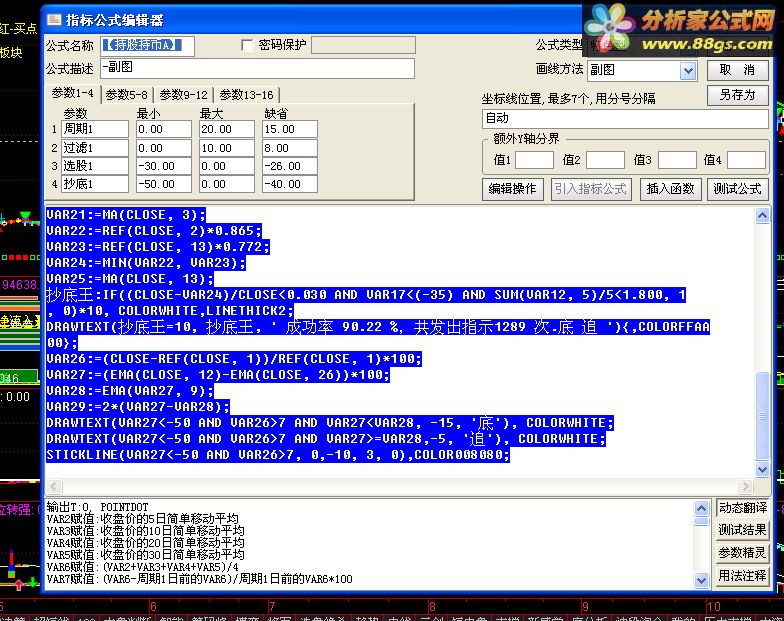Image resolution: width=784 pixels, height=621 pixels.
Task: Click code editor horizontal scroll right arrow
Action: [x=745, y=486]
